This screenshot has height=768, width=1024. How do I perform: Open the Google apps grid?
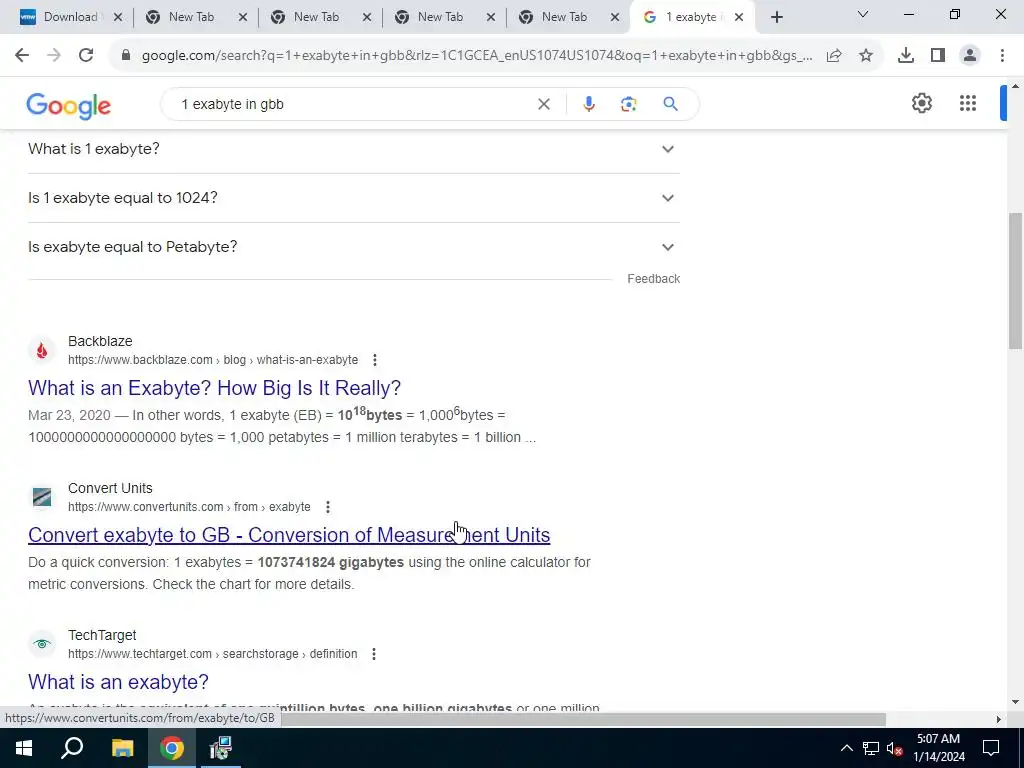pyautogui.click(x=968, y=103)
